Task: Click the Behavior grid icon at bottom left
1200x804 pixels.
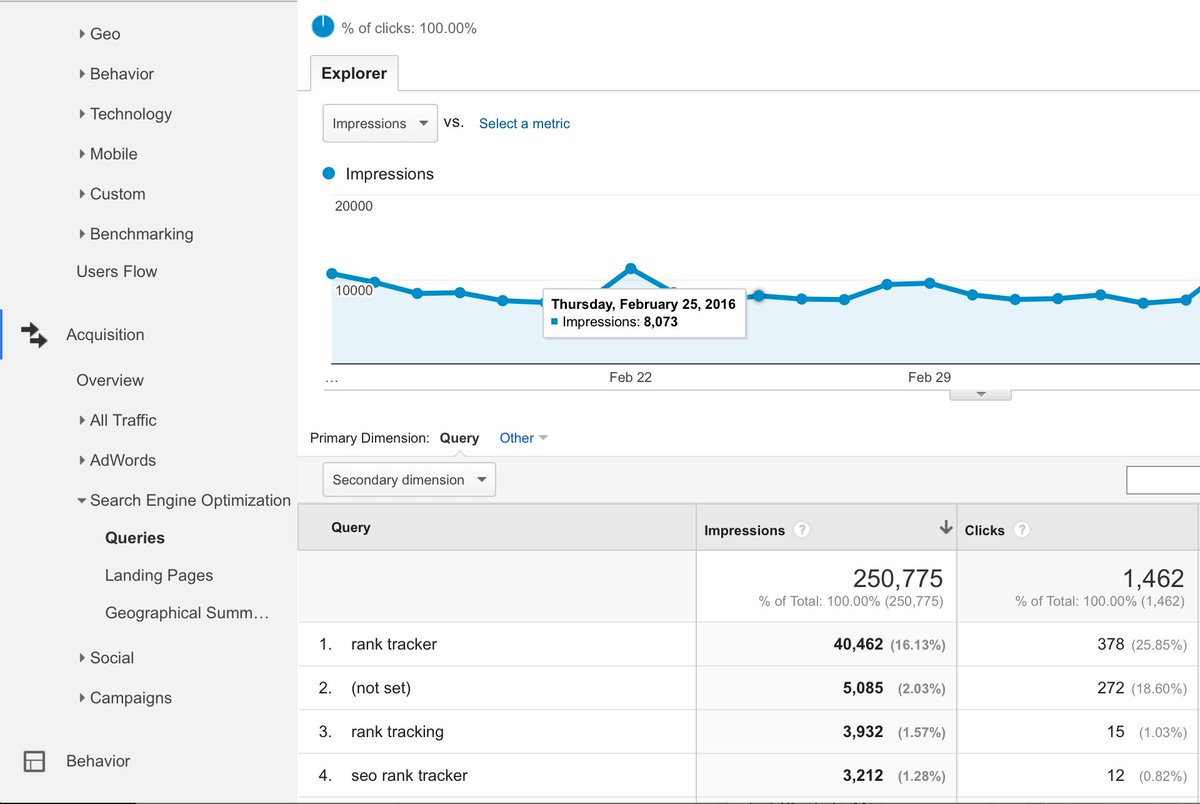Action: [x=34, y=761]
